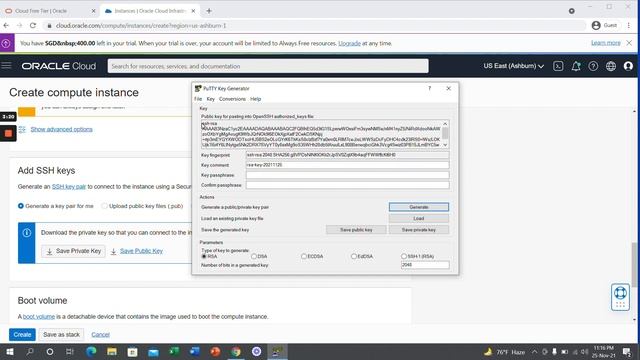
Task: Click the Learn more link
Action: [606, 43]
